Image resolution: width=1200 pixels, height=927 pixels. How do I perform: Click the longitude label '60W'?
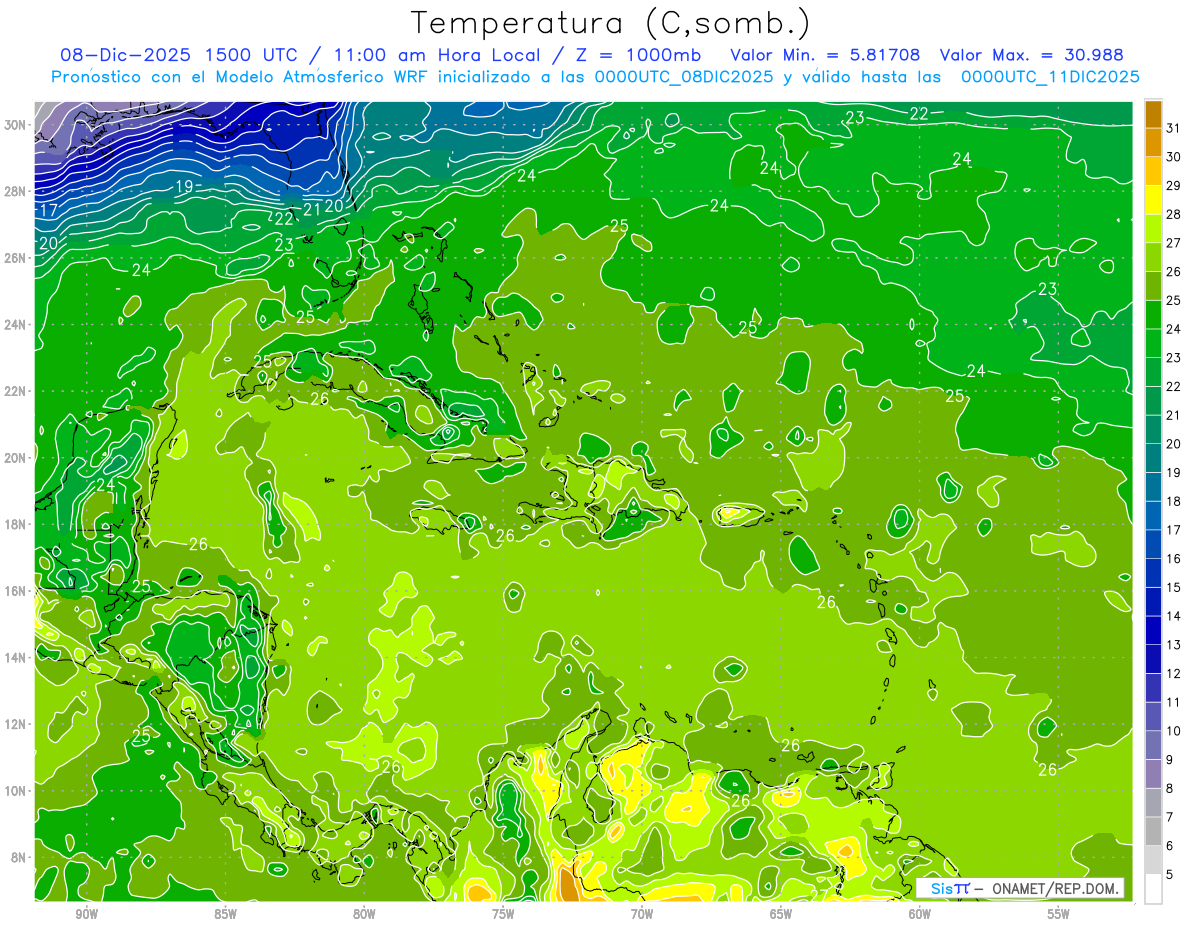click(920, 914)
